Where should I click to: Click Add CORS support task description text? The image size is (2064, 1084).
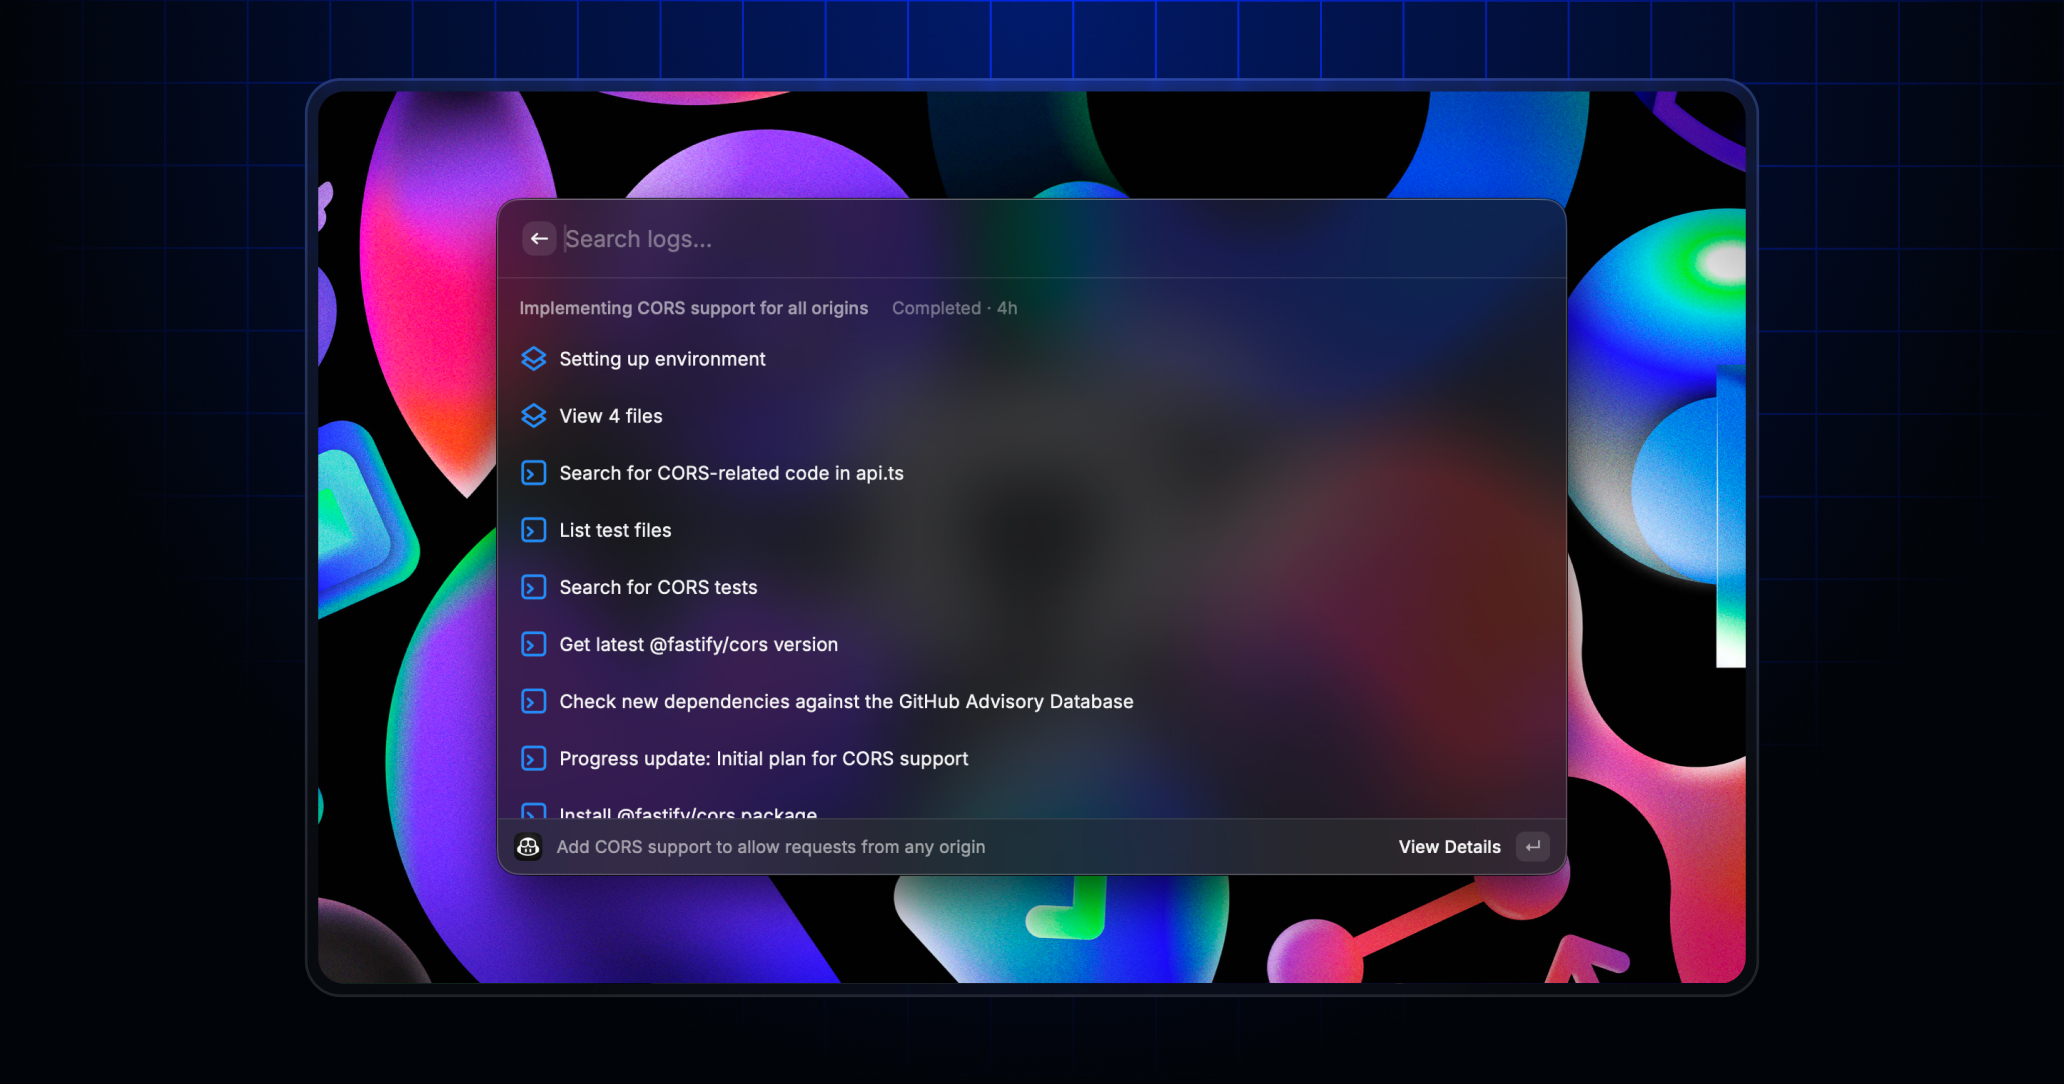coord(770,847)
